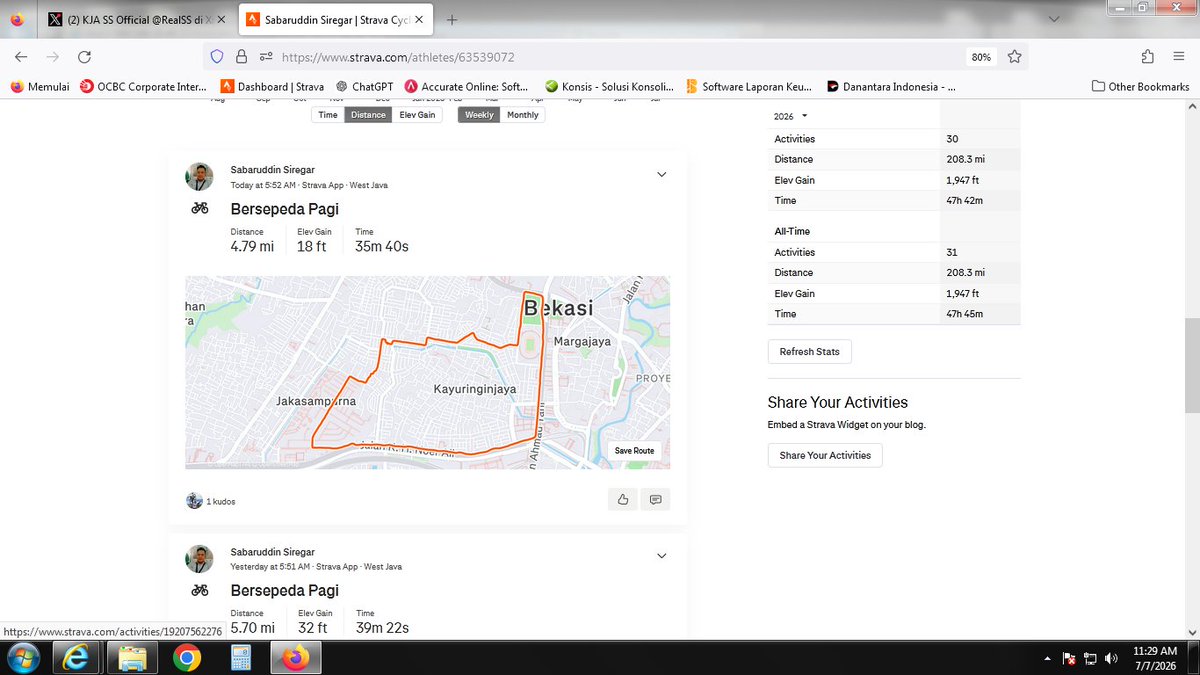1200x675 pixels.
Task: Give kudos with the thumbs-up icon
Action: 623,499
